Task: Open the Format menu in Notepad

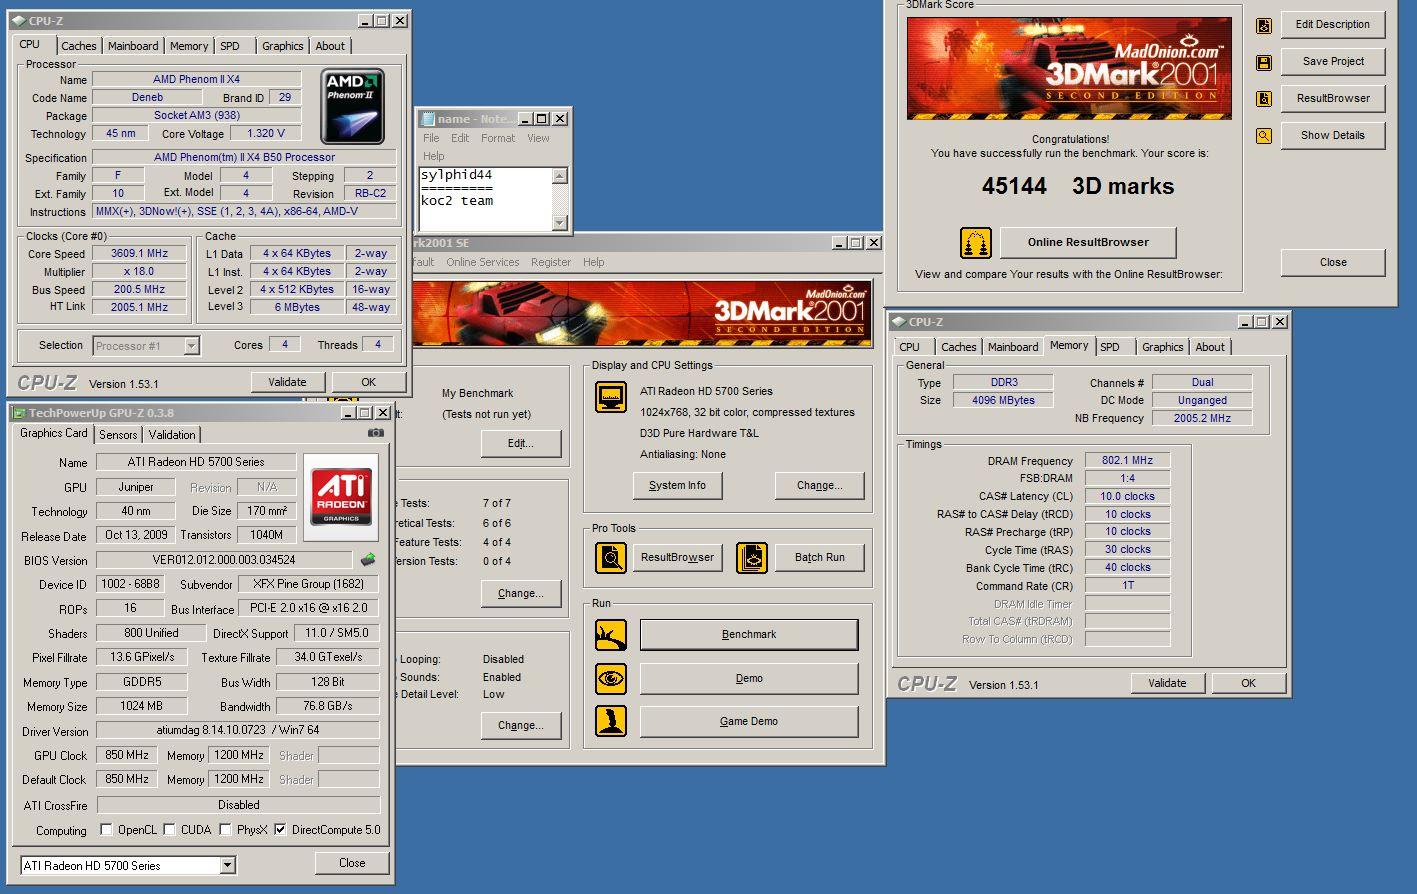Action: pyautogui.click(x=498, y=138)
